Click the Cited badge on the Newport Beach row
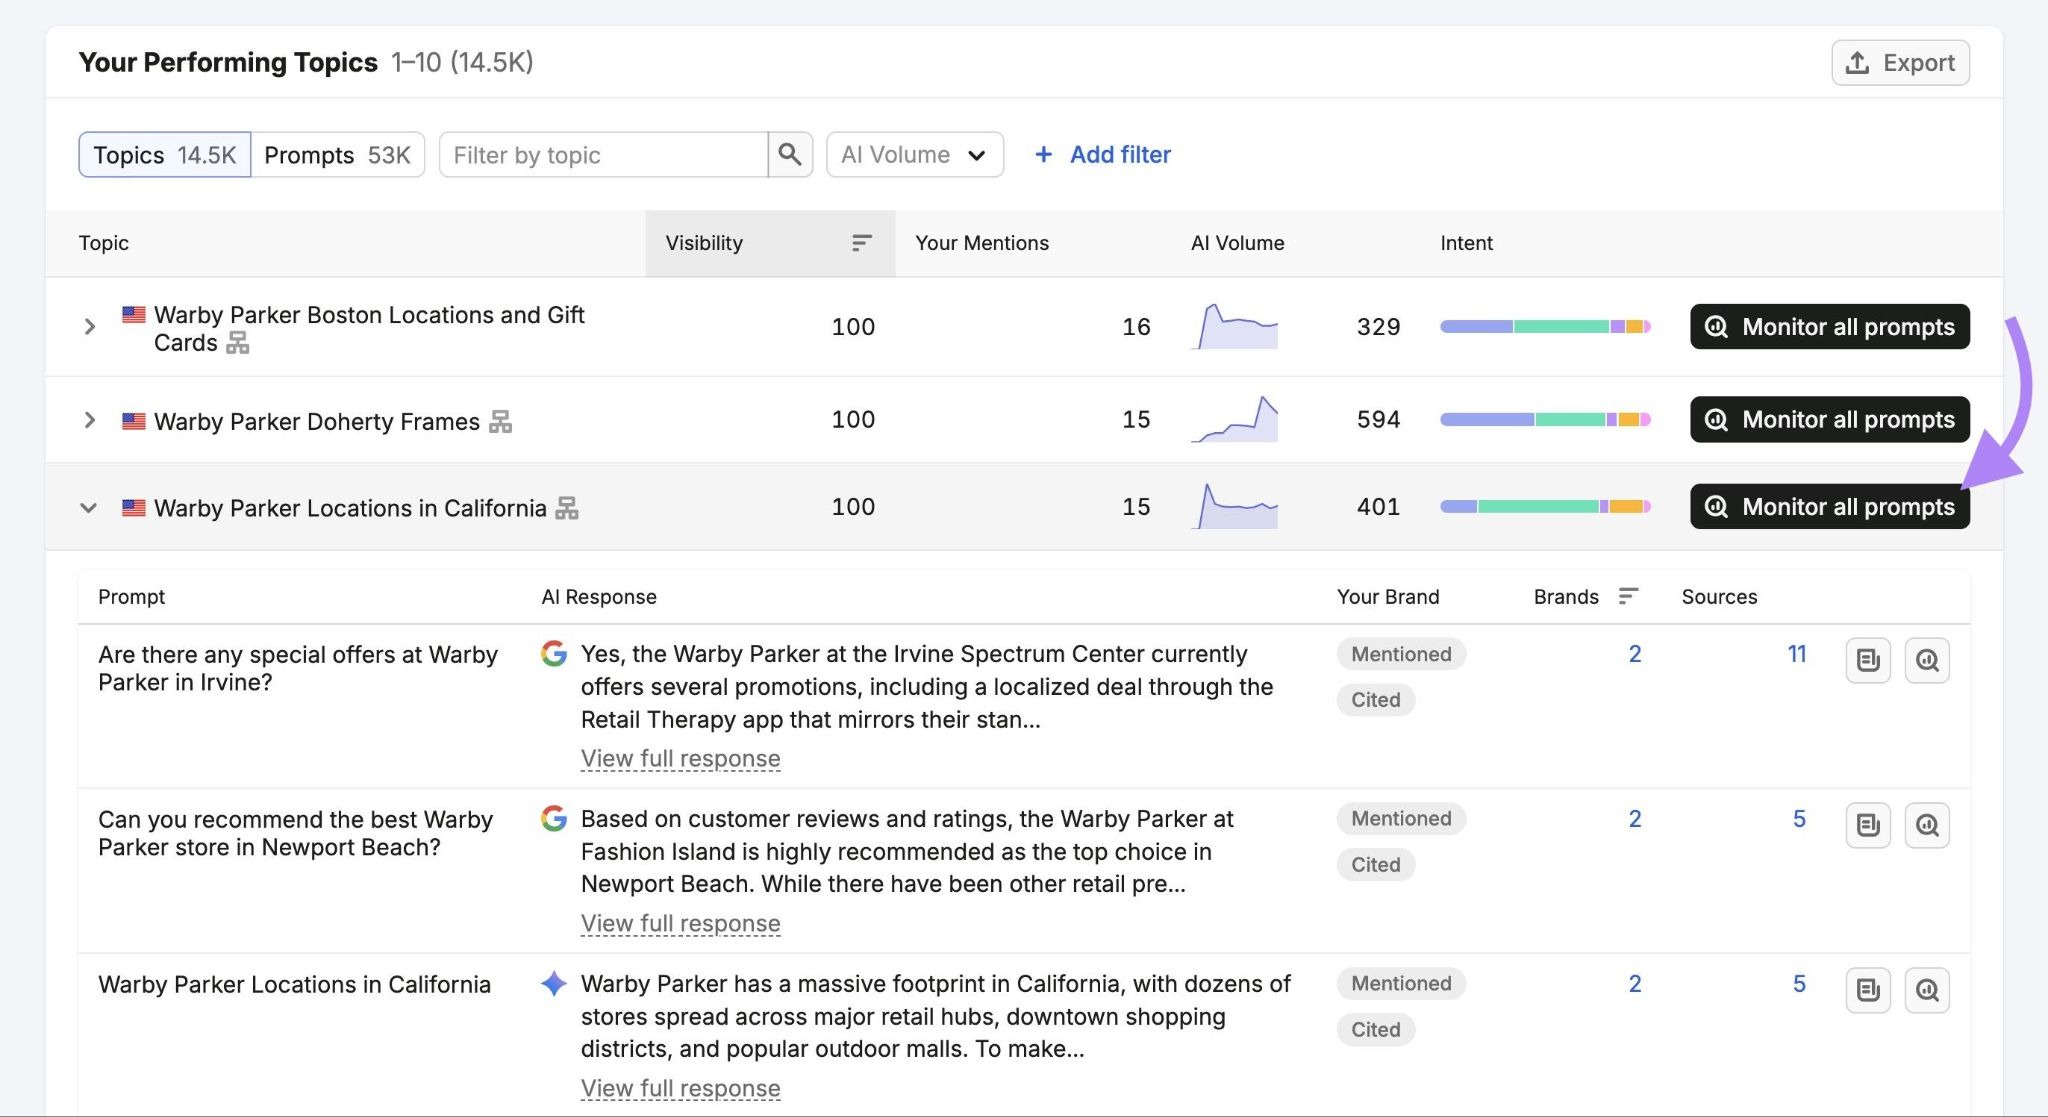The image size is (2048, 1117). coord(1375,865)
